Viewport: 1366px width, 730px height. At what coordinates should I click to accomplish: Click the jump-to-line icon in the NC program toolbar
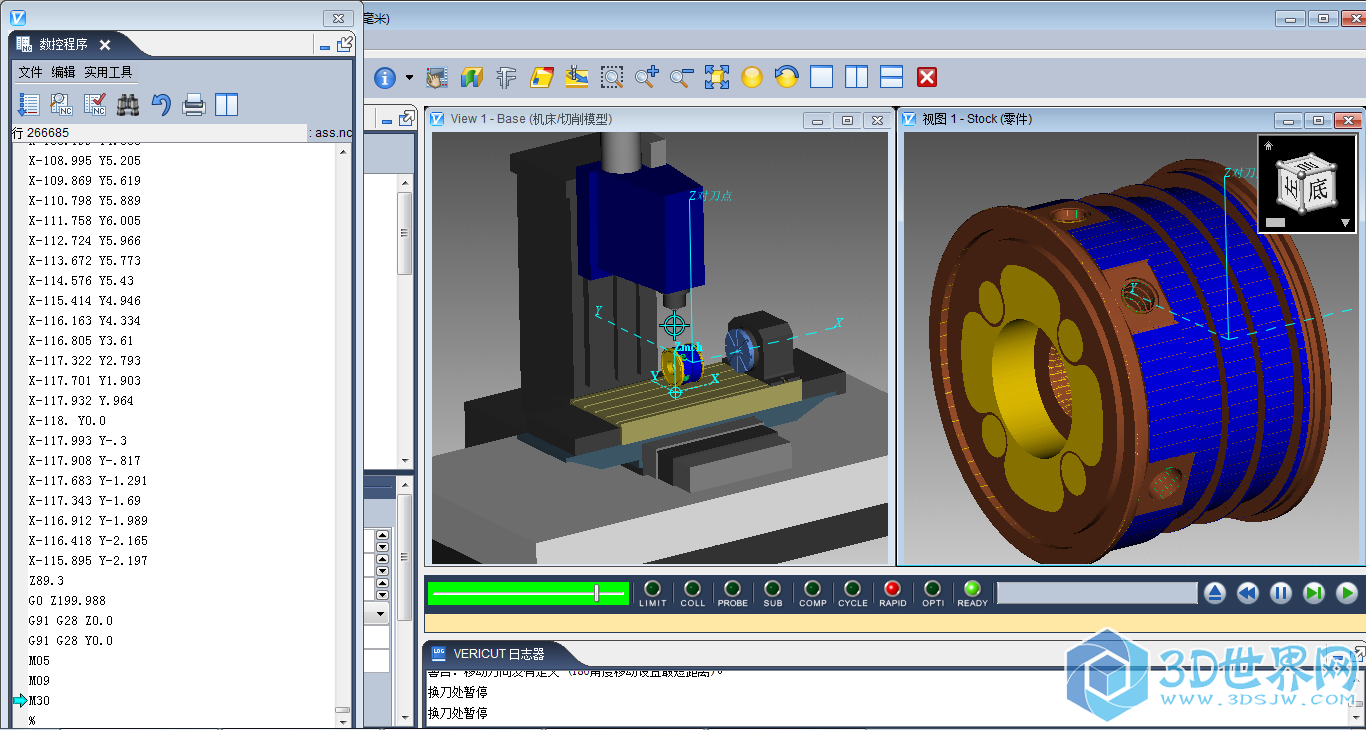point(29,104)
